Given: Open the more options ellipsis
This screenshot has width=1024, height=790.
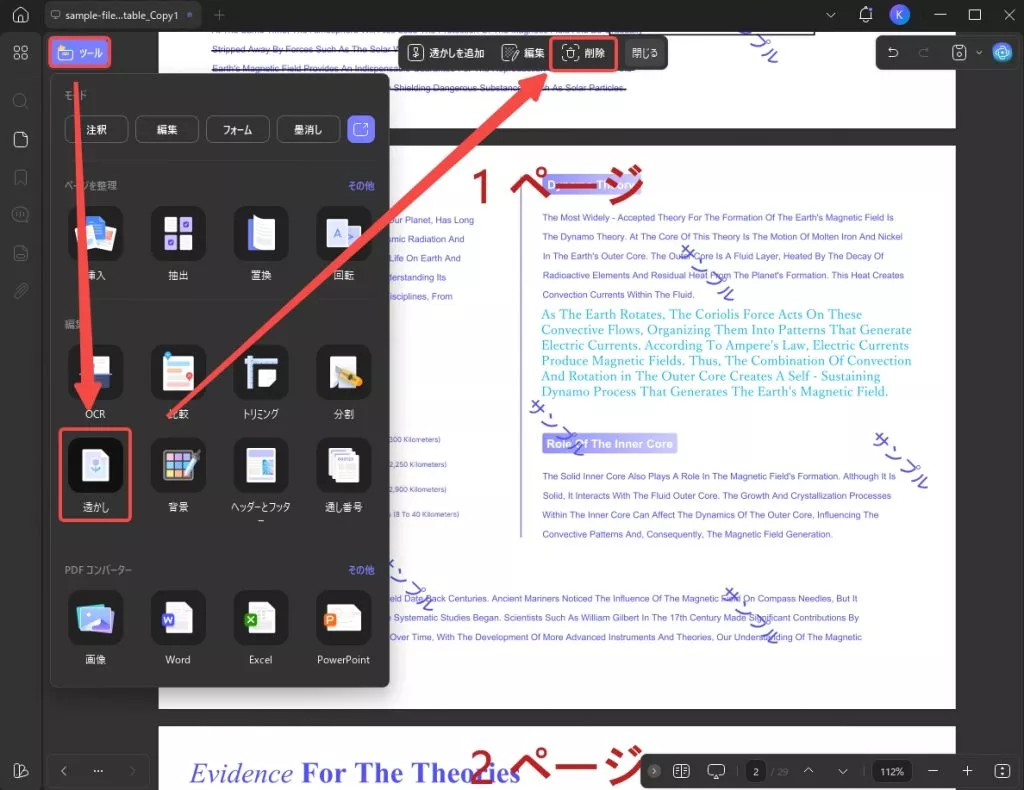Looking at the screenshot, I should (x=98, y=771).
